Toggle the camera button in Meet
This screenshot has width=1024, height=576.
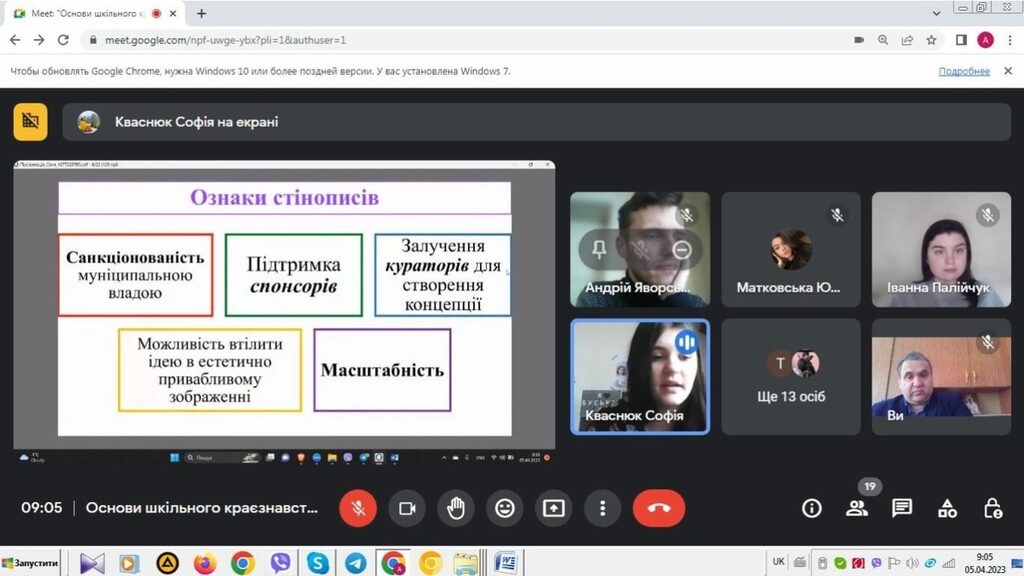407,508
